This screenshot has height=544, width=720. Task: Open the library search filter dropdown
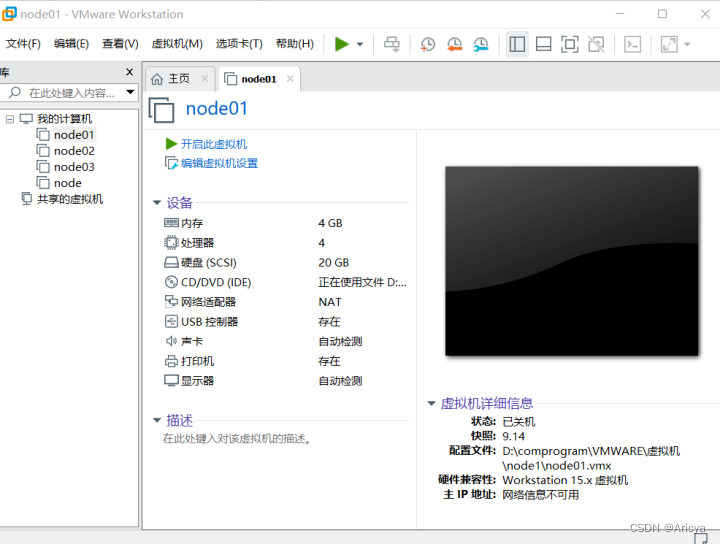(x=130, y=92)
